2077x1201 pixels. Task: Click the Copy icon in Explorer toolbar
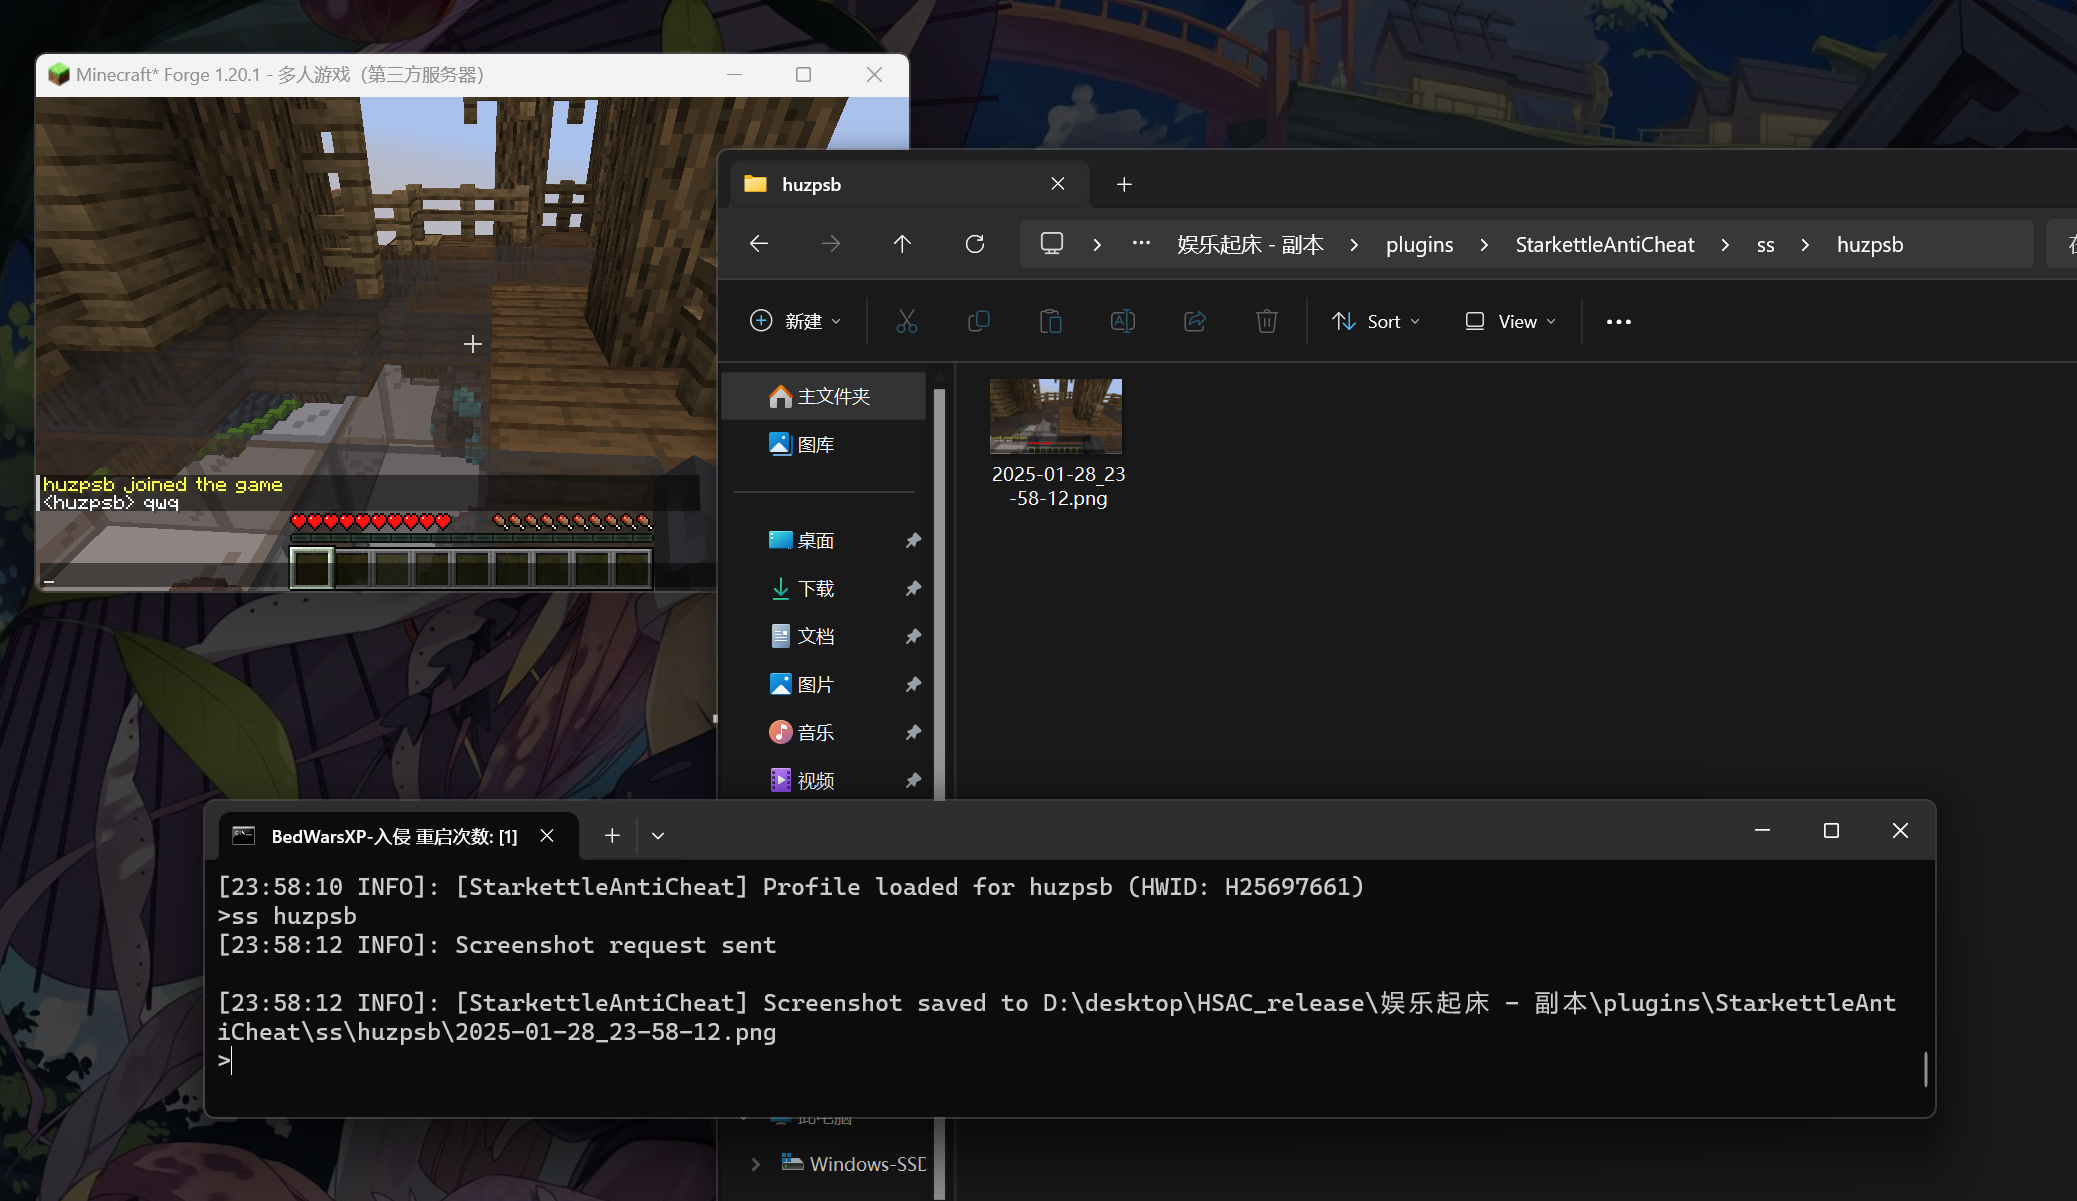pyautogui.click(x=979, y=321)
